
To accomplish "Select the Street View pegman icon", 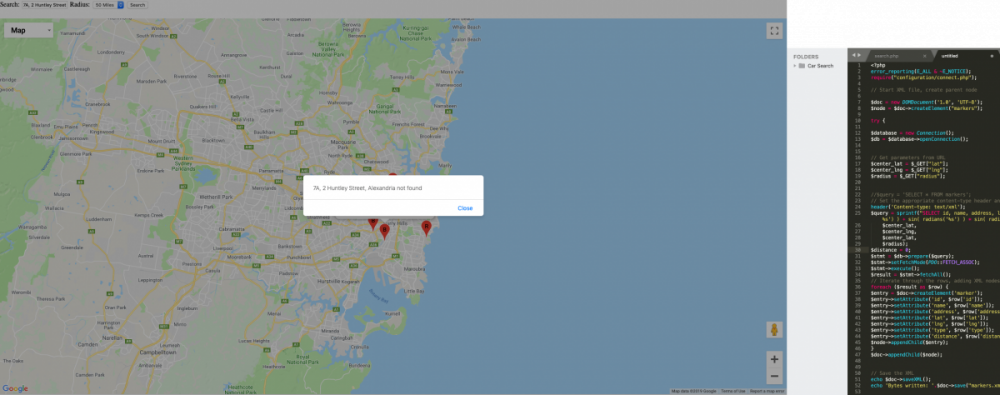I will click(x=774, y=330).
